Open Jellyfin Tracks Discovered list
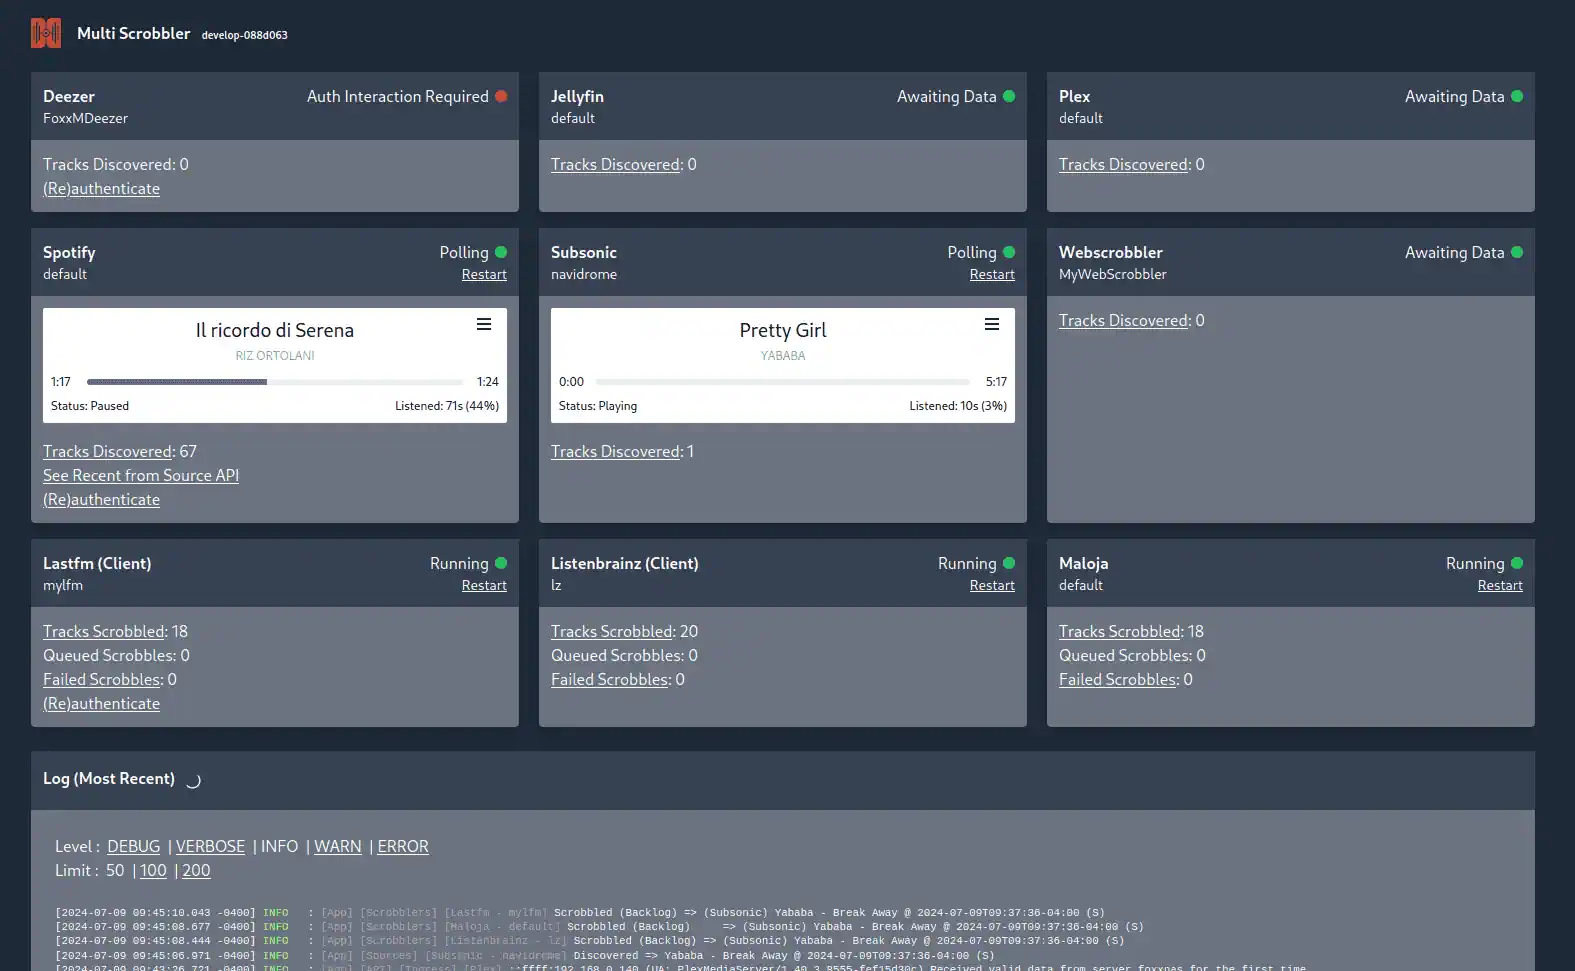The width and height of the screenshot is (1575, 971). tap(615, 164)
